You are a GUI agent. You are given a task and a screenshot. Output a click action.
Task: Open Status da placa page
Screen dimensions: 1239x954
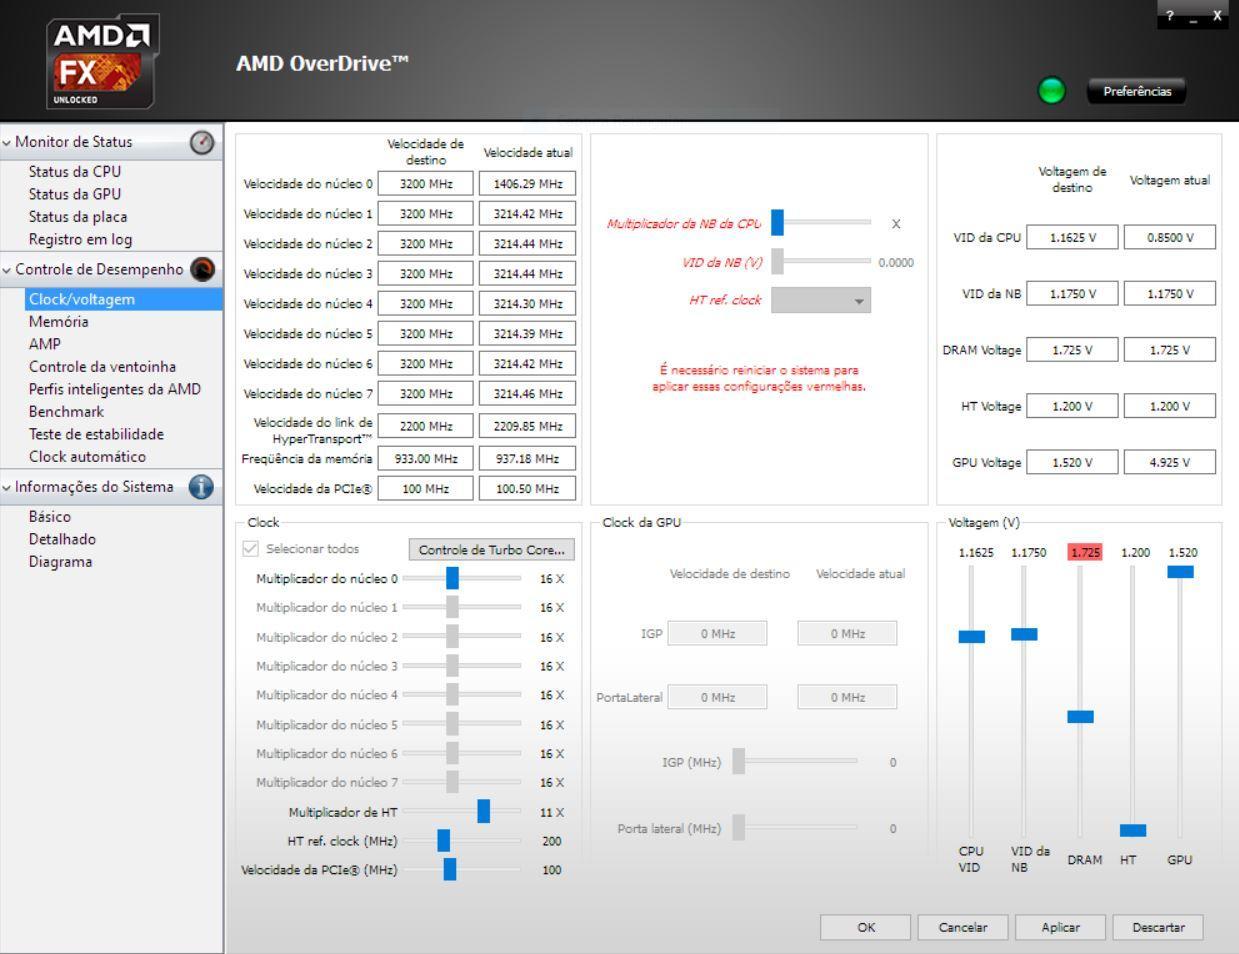pyautogui.click(x=78, y=217)
